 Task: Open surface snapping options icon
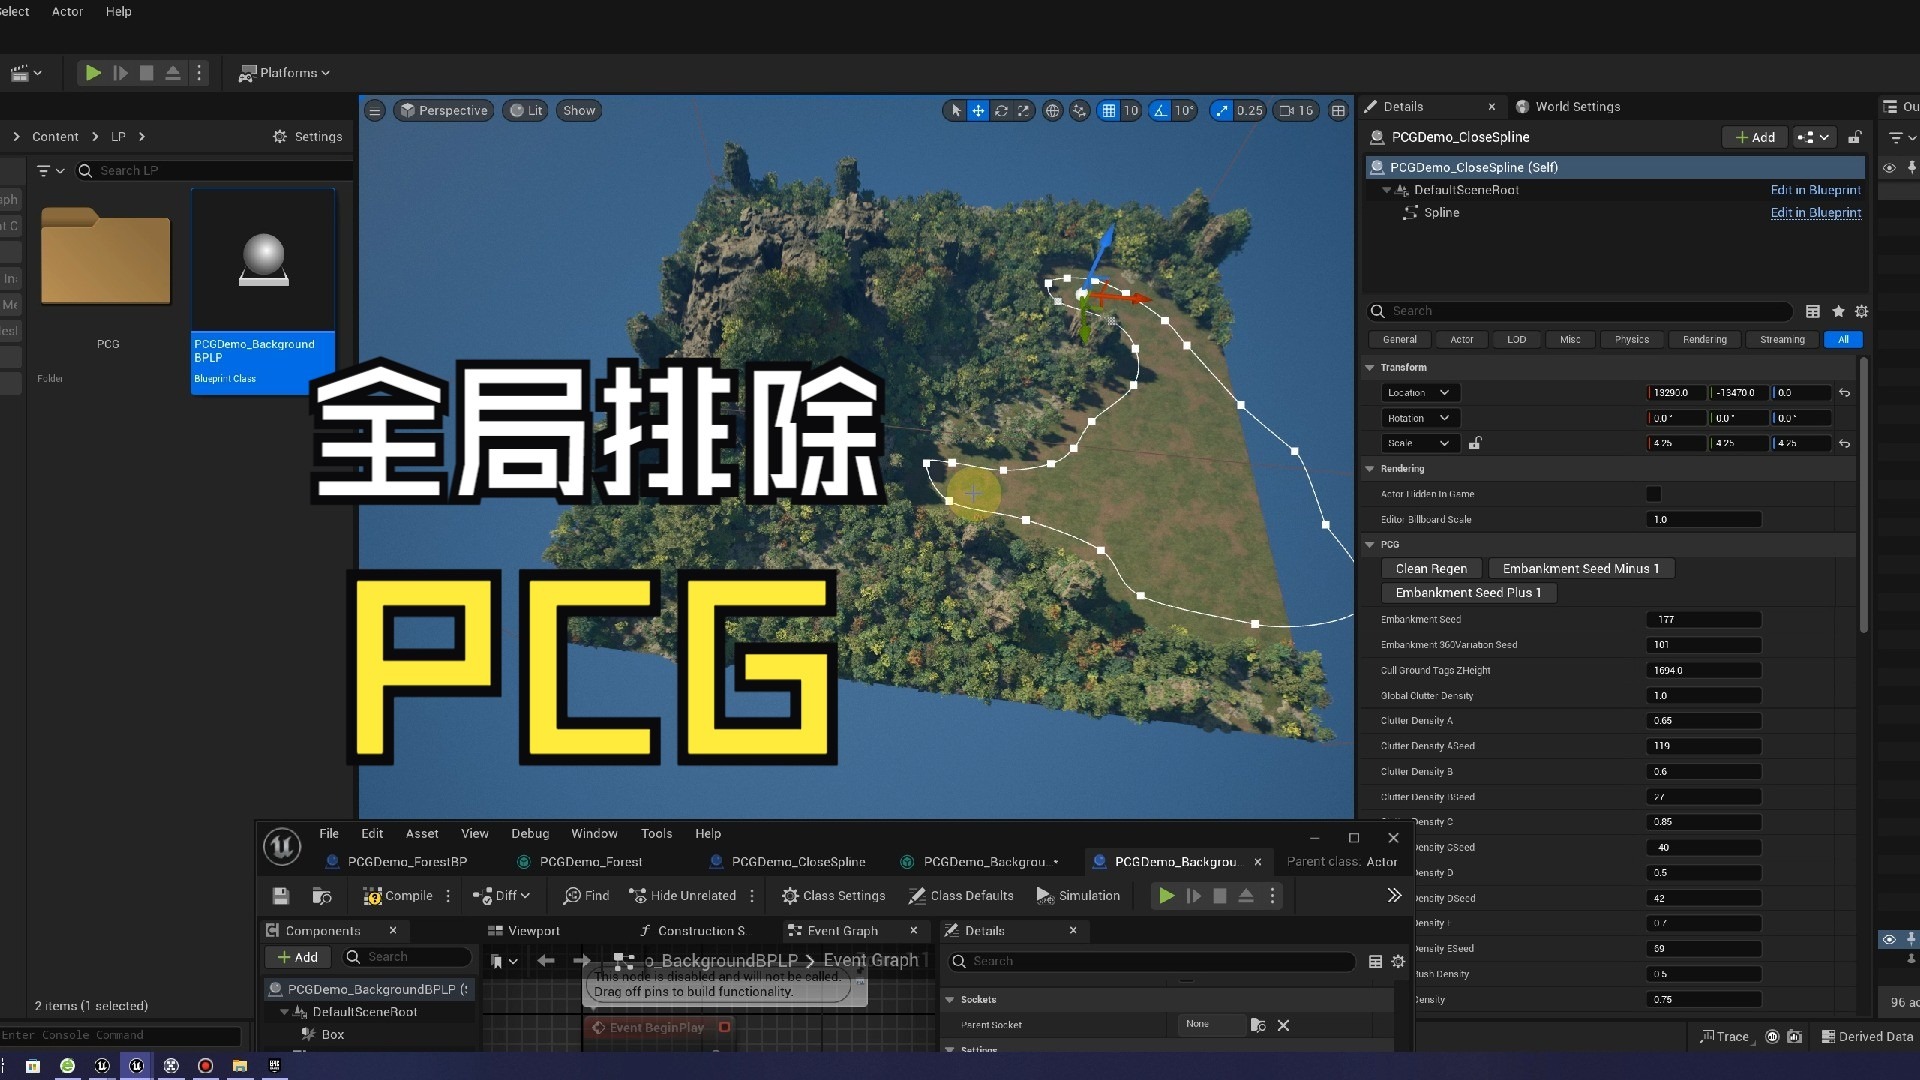coord(1079,111)
